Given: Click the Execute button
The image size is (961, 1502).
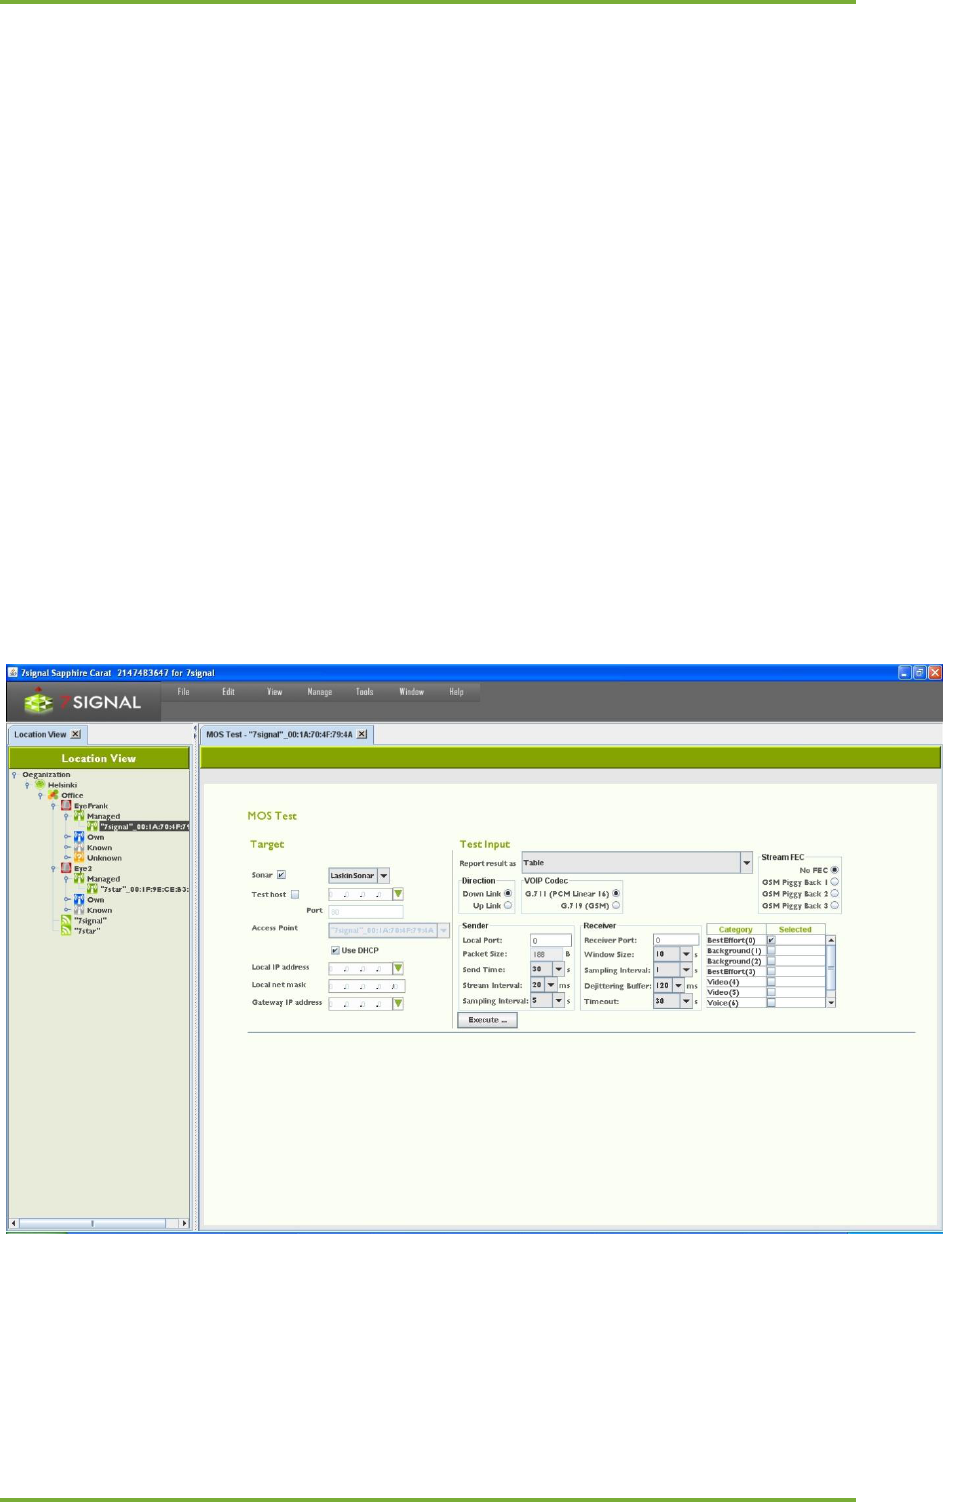Looking at the screenshot, I should point(488,1020).
